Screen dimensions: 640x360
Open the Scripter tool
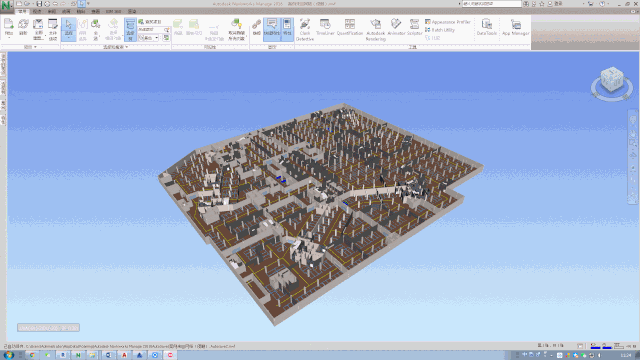(414, 28)
